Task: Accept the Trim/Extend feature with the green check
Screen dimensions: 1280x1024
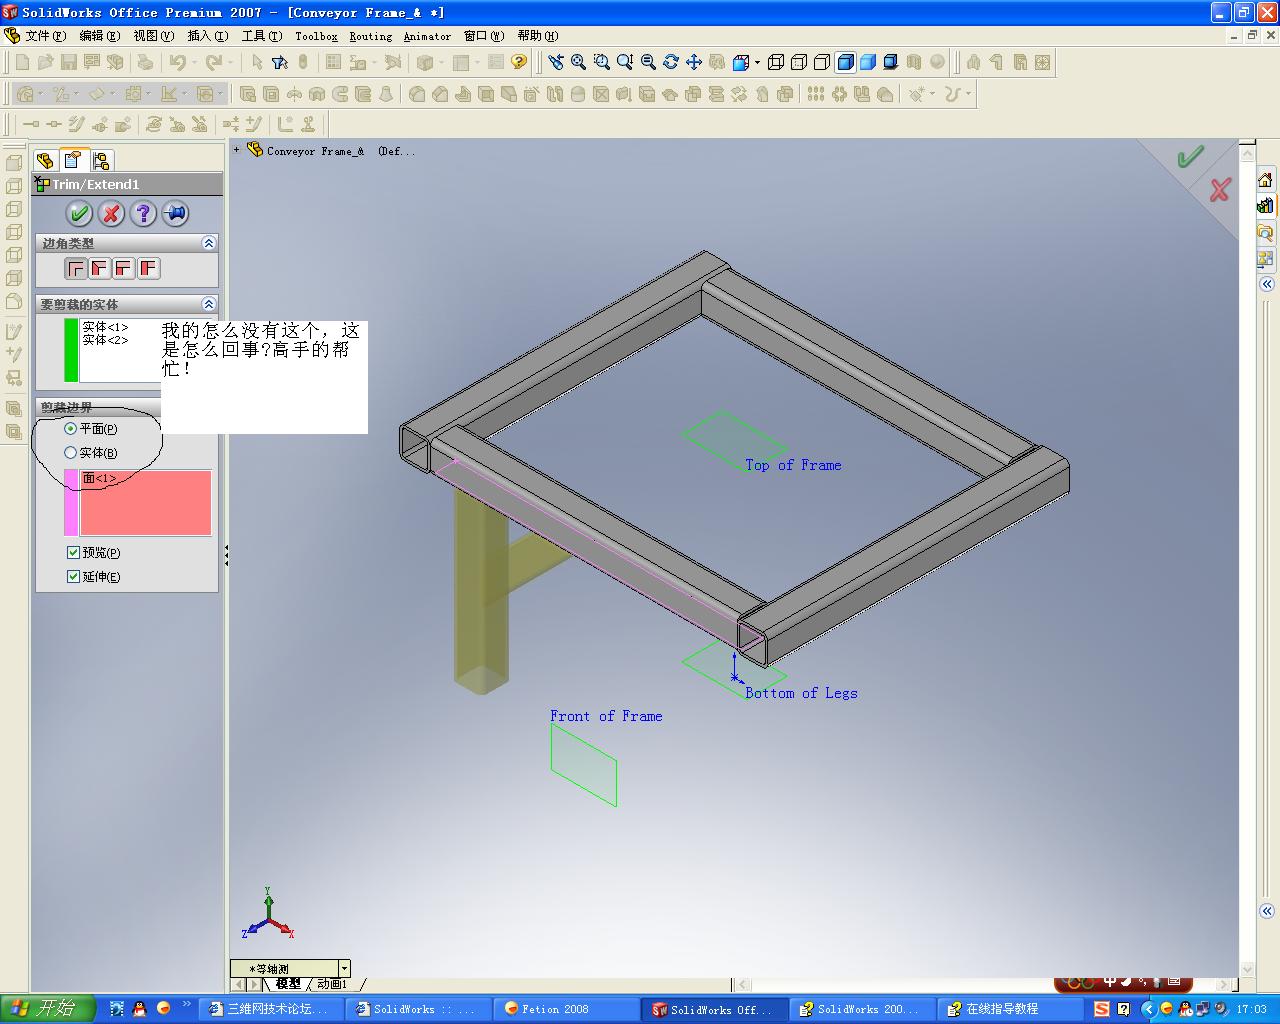Action: point(79,213)
